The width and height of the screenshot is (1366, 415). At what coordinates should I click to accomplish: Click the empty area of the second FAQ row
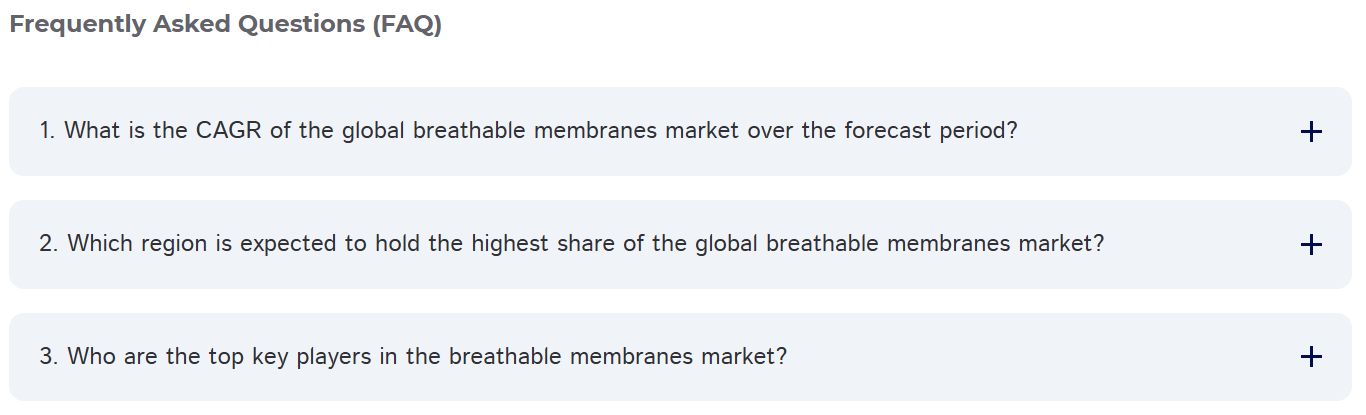point(1200,245)
